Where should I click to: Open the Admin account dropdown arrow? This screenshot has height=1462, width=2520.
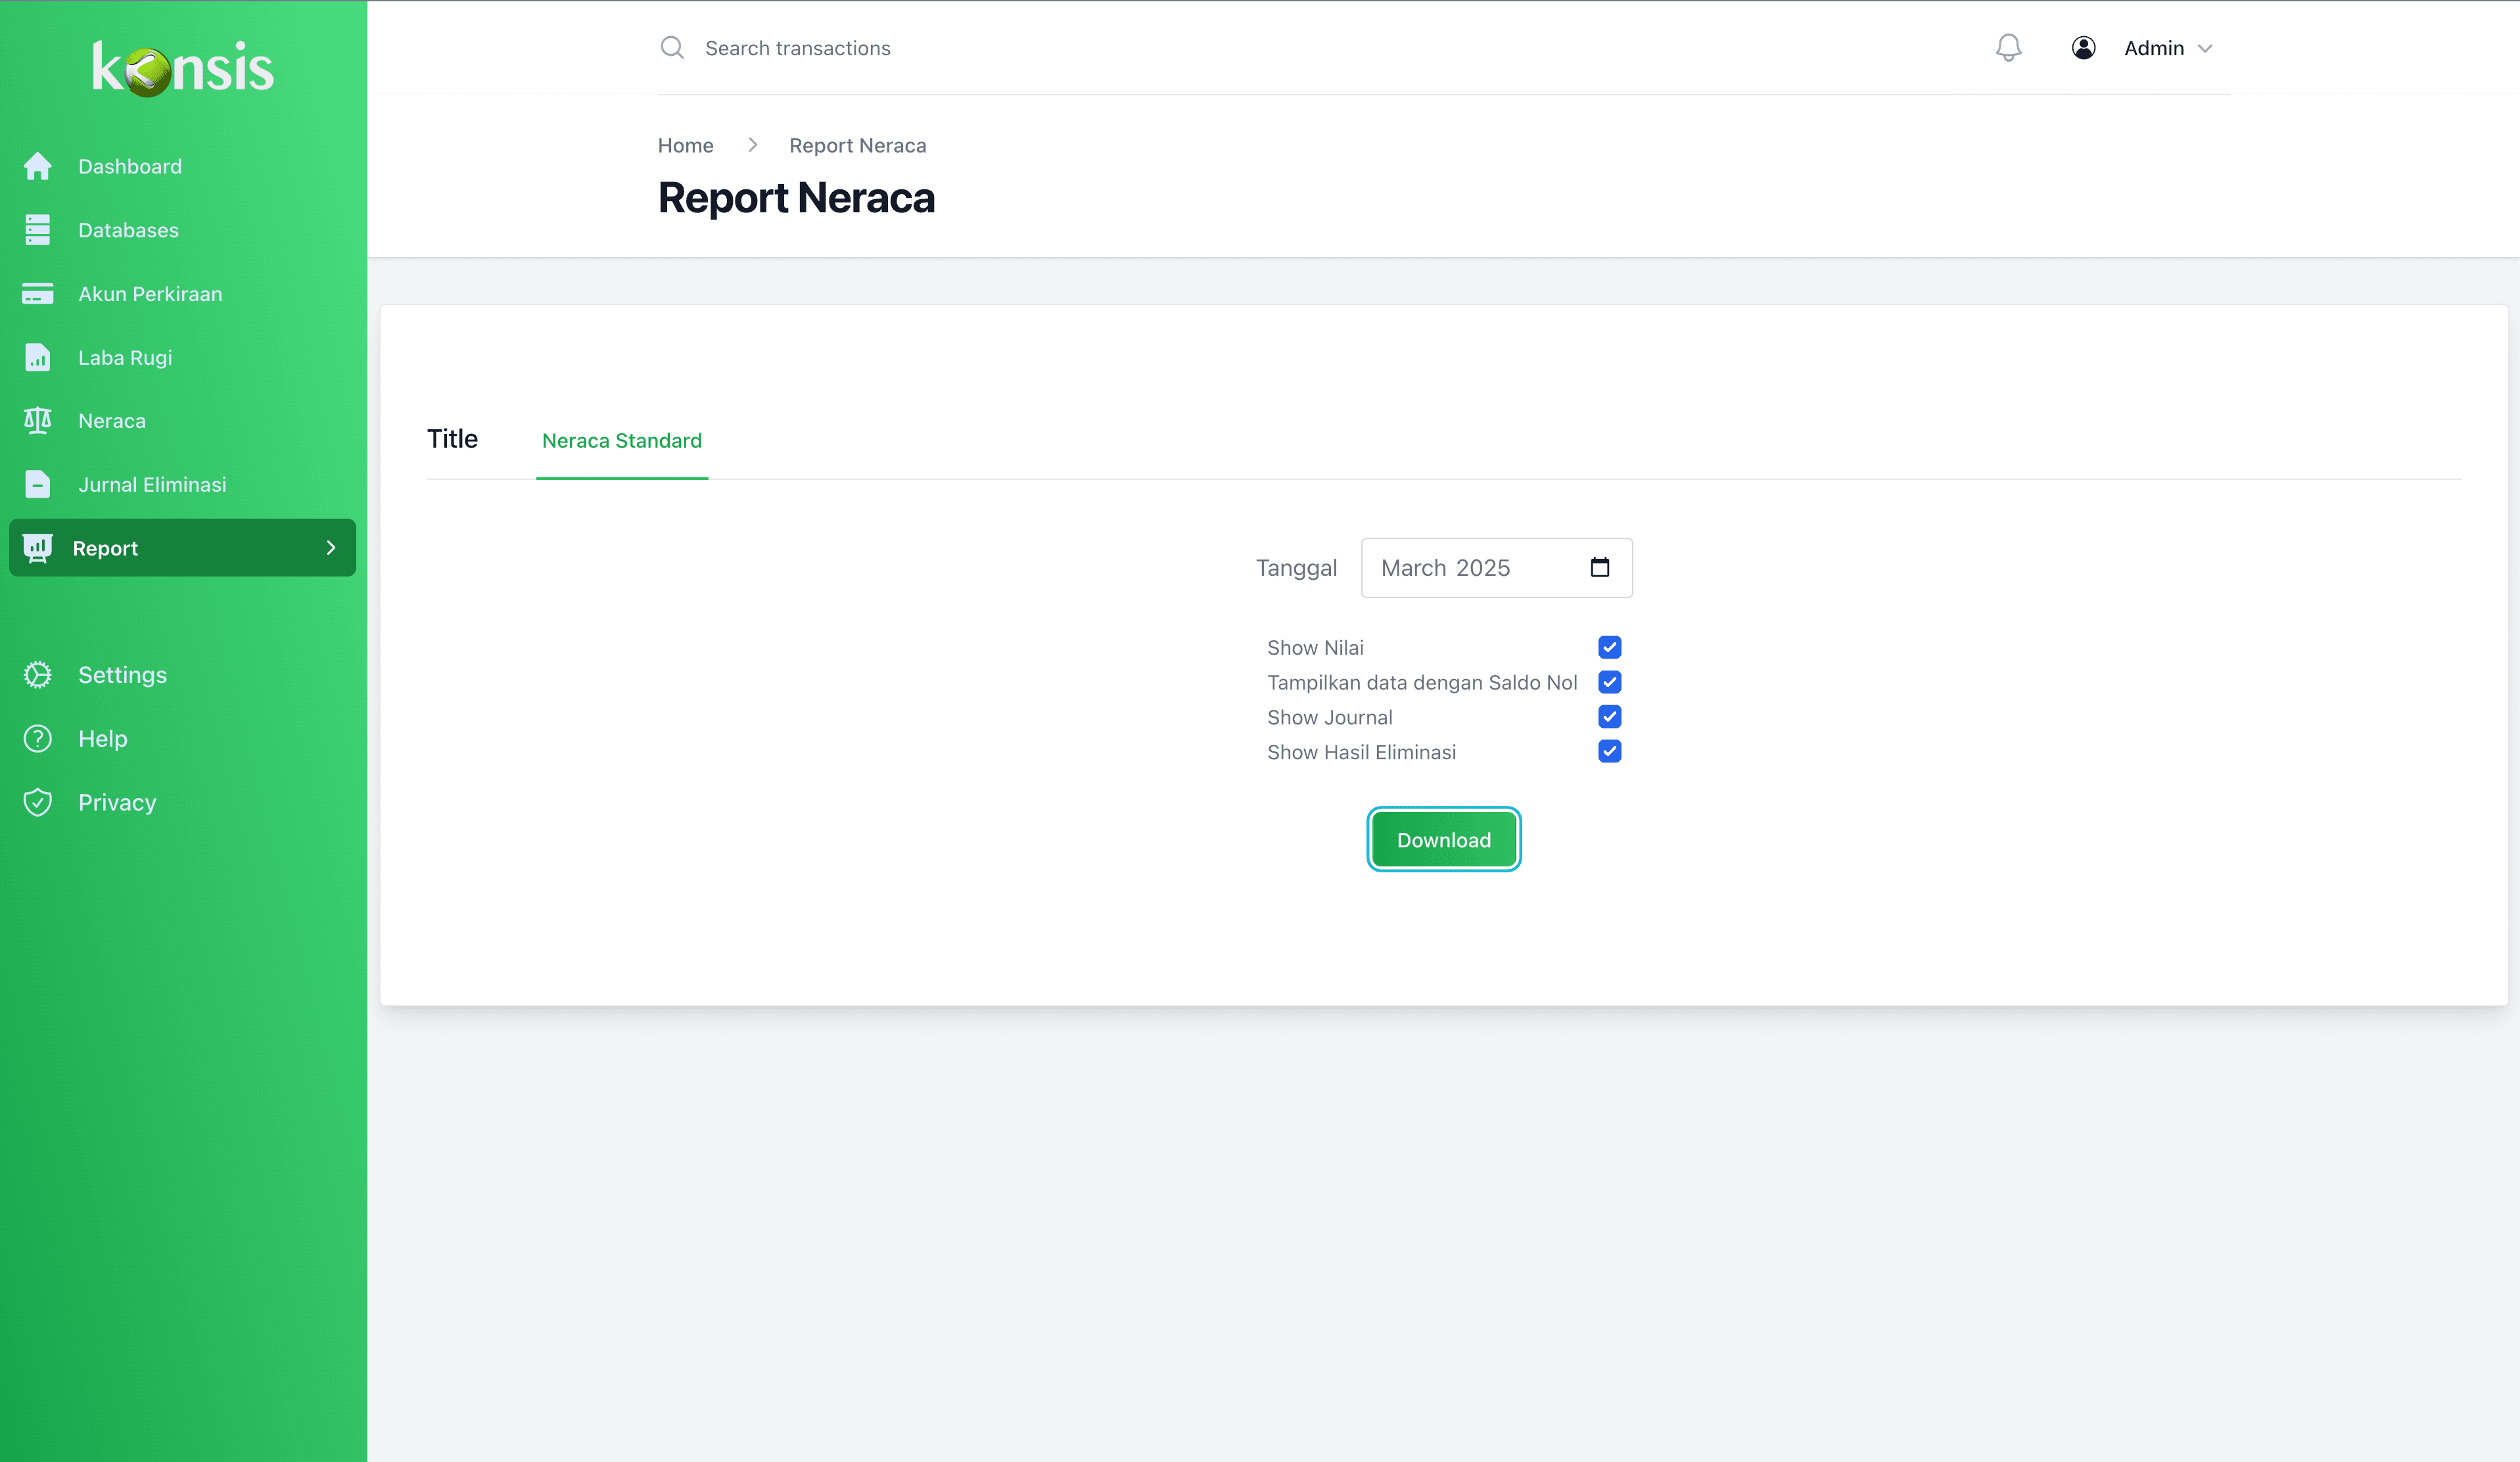[x=2205, y=48]
